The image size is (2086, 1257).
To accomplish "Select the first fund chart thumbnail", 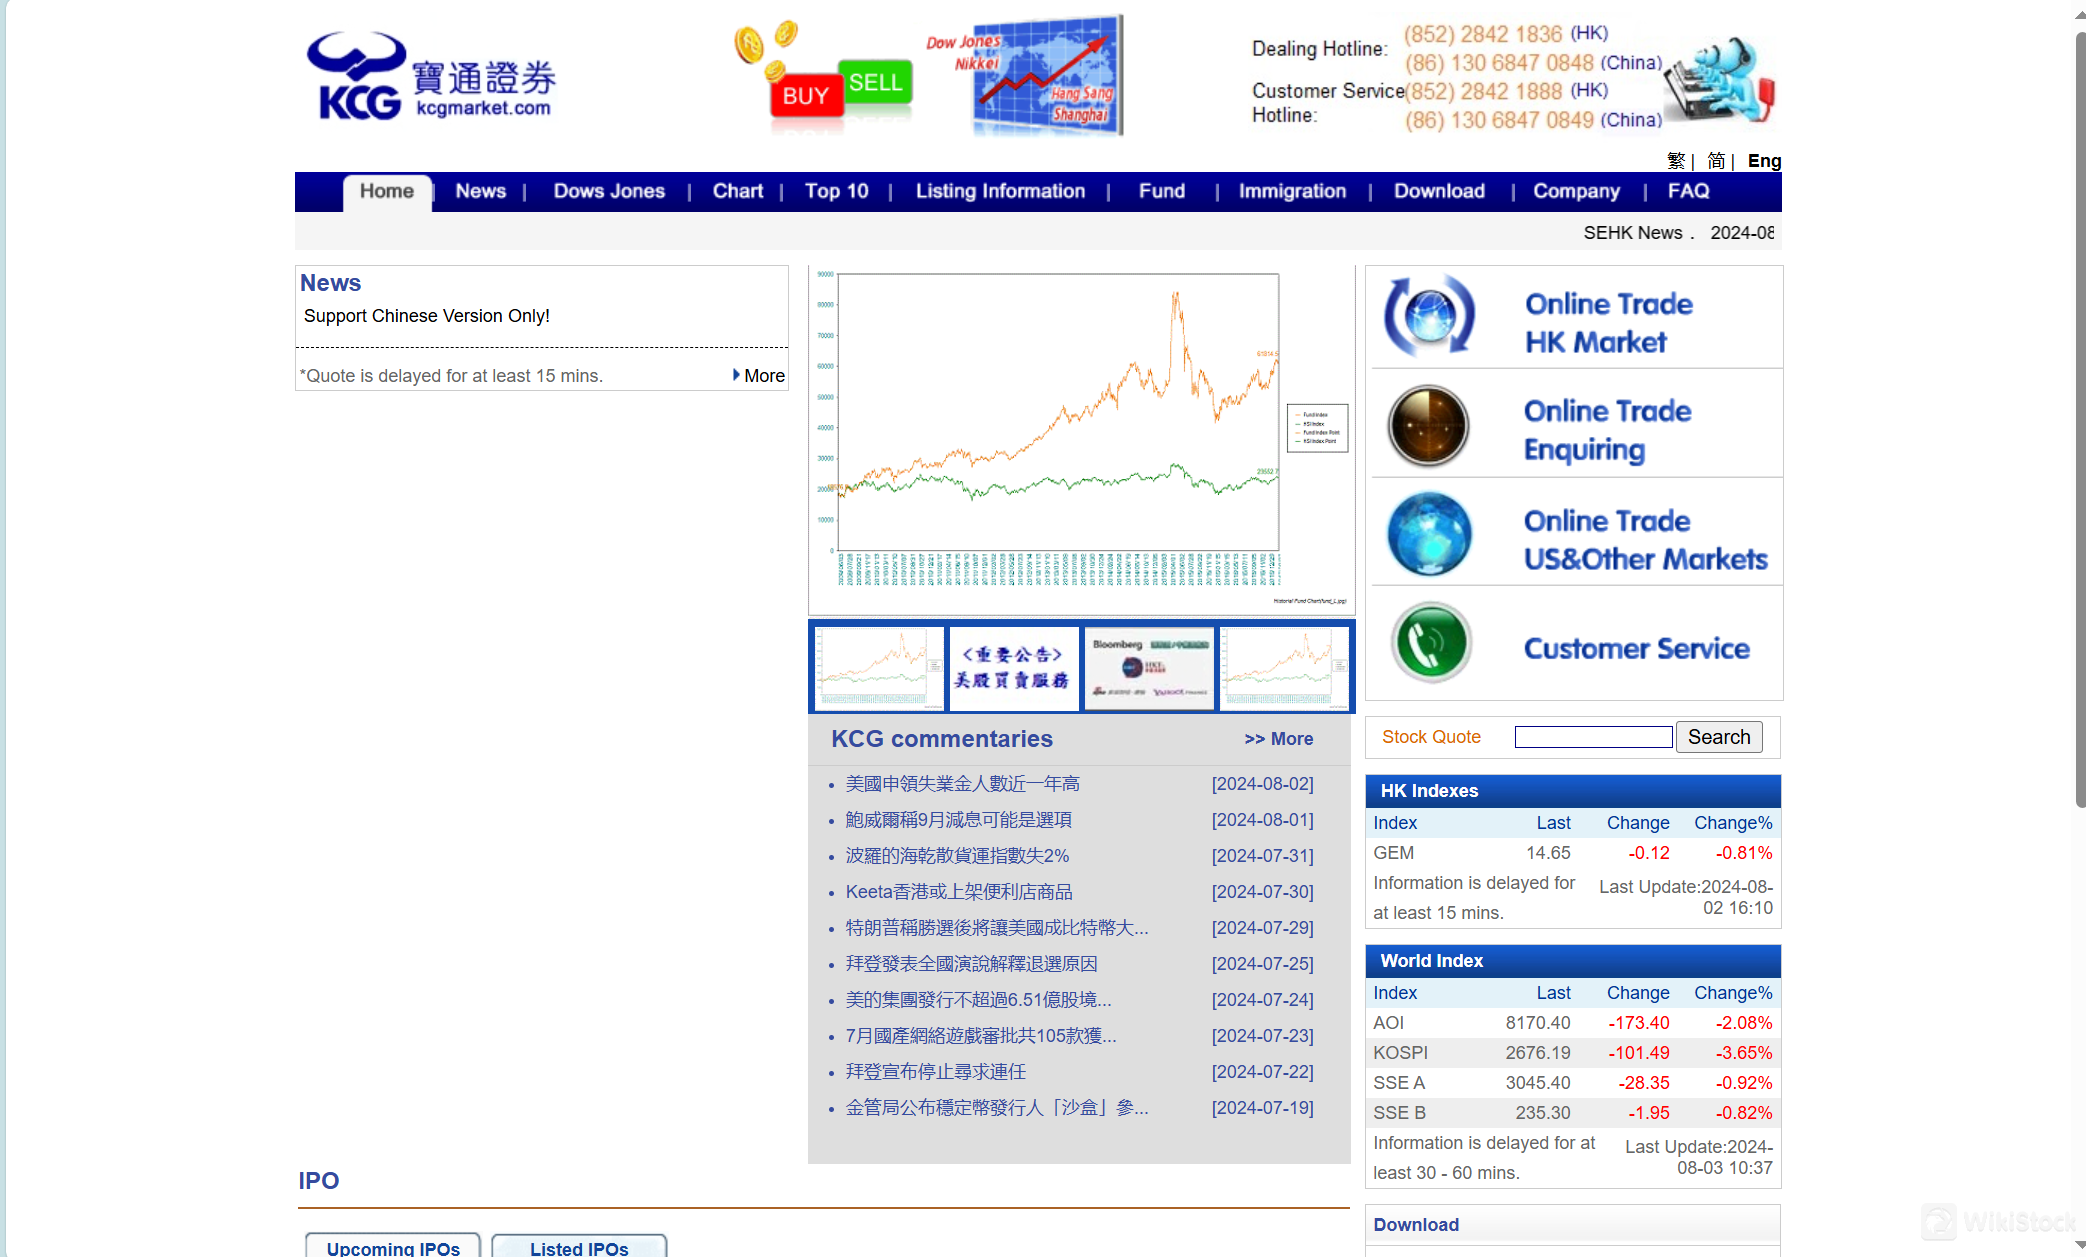I will pos(879,668).
